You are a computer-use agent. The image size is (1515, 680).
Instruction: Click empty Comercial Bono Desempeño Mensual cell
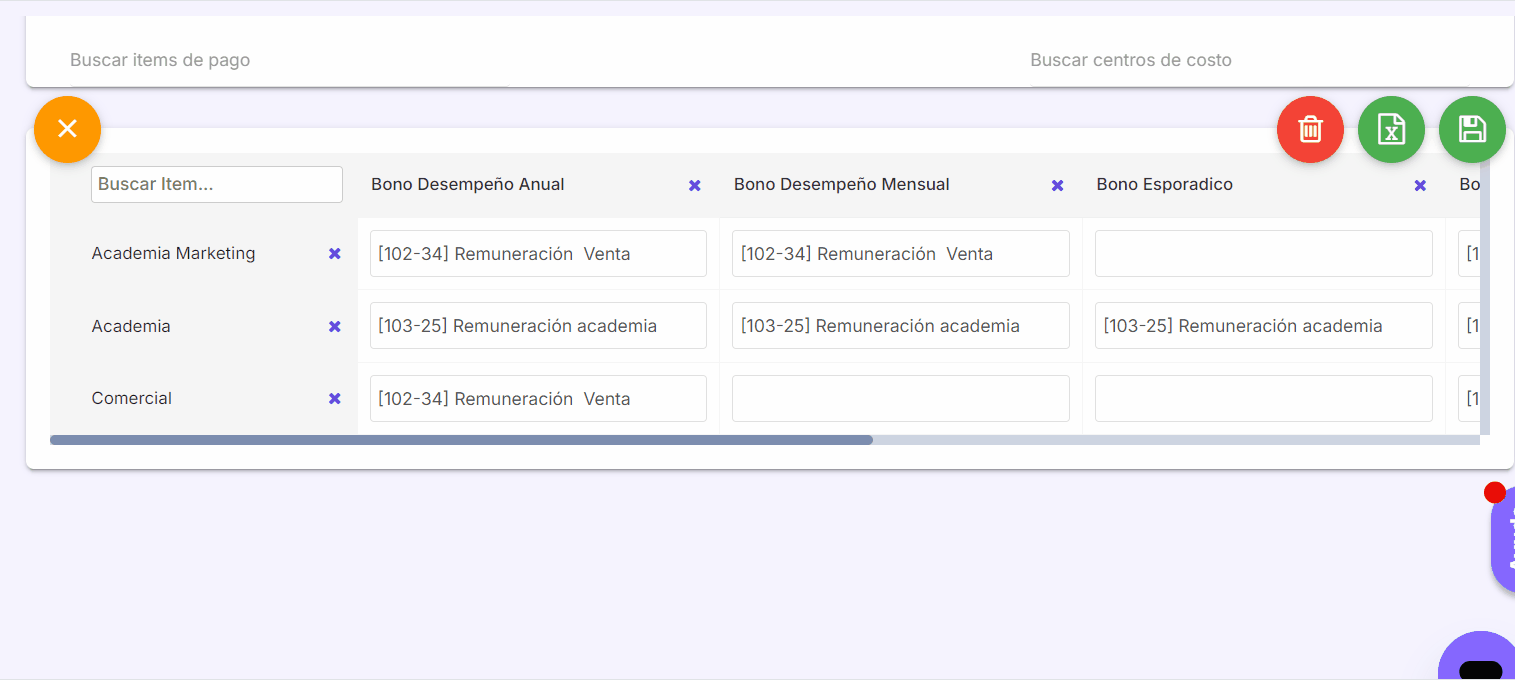coord(901,399)
